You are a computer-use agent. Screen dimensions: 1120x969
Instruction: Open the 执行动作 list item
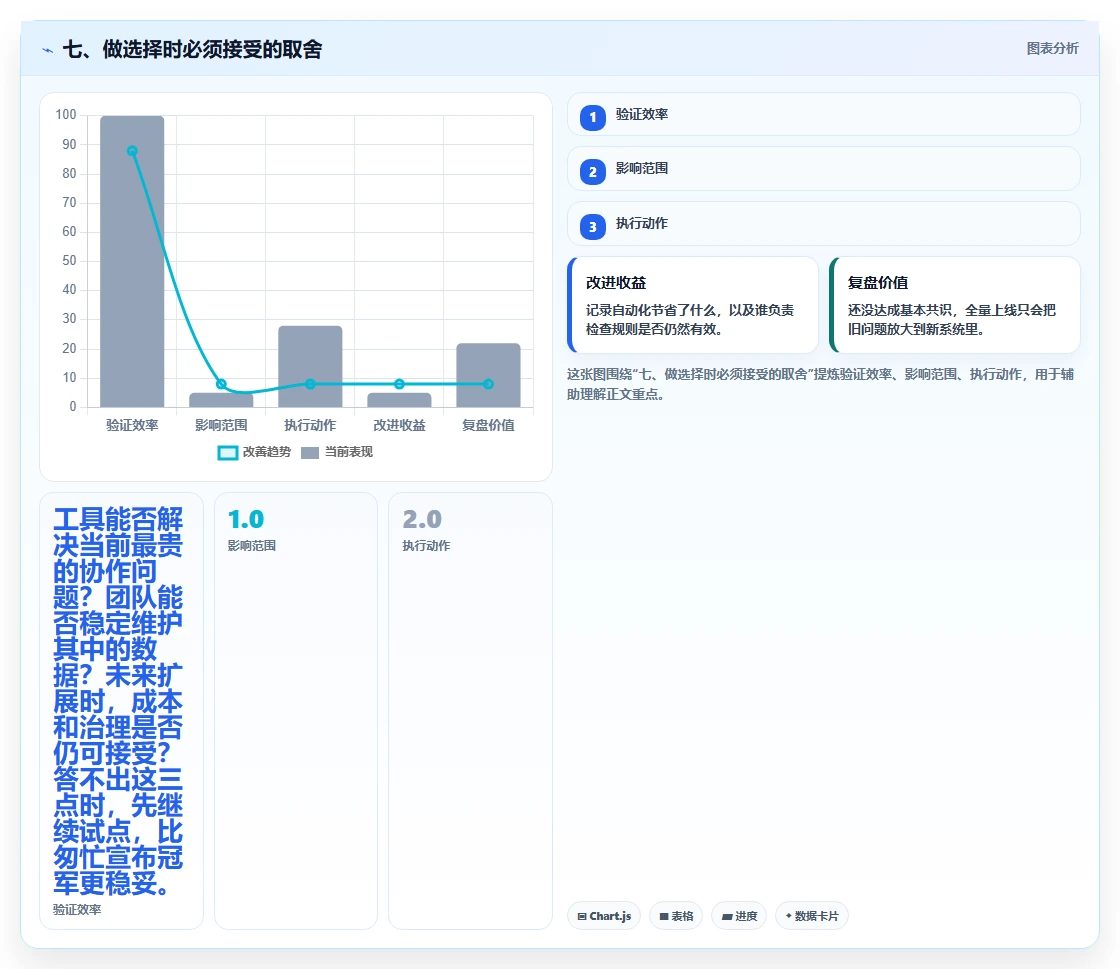(824, 224)
